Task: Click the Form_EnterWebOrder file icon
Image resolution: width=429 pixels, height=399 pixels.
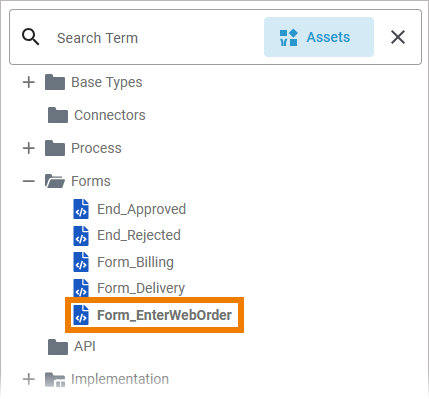Action: 81,315
